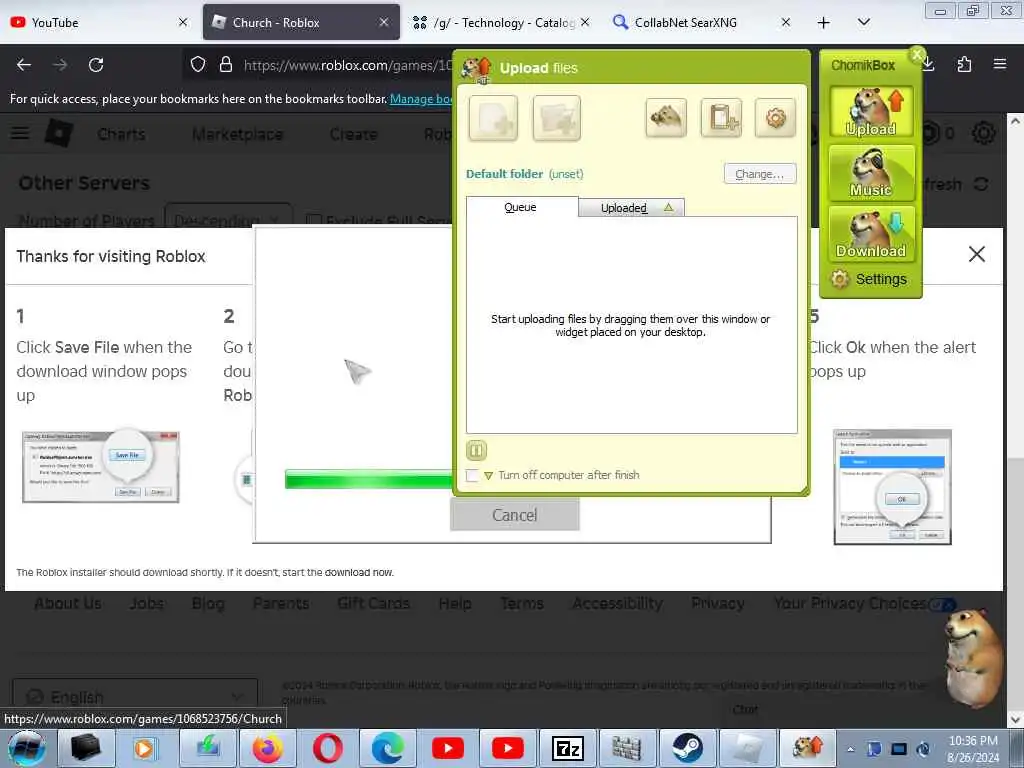The width and height of the screenshot is (1024, 768).
Task: Click the Manage bookmarks link
Action: 421,99
